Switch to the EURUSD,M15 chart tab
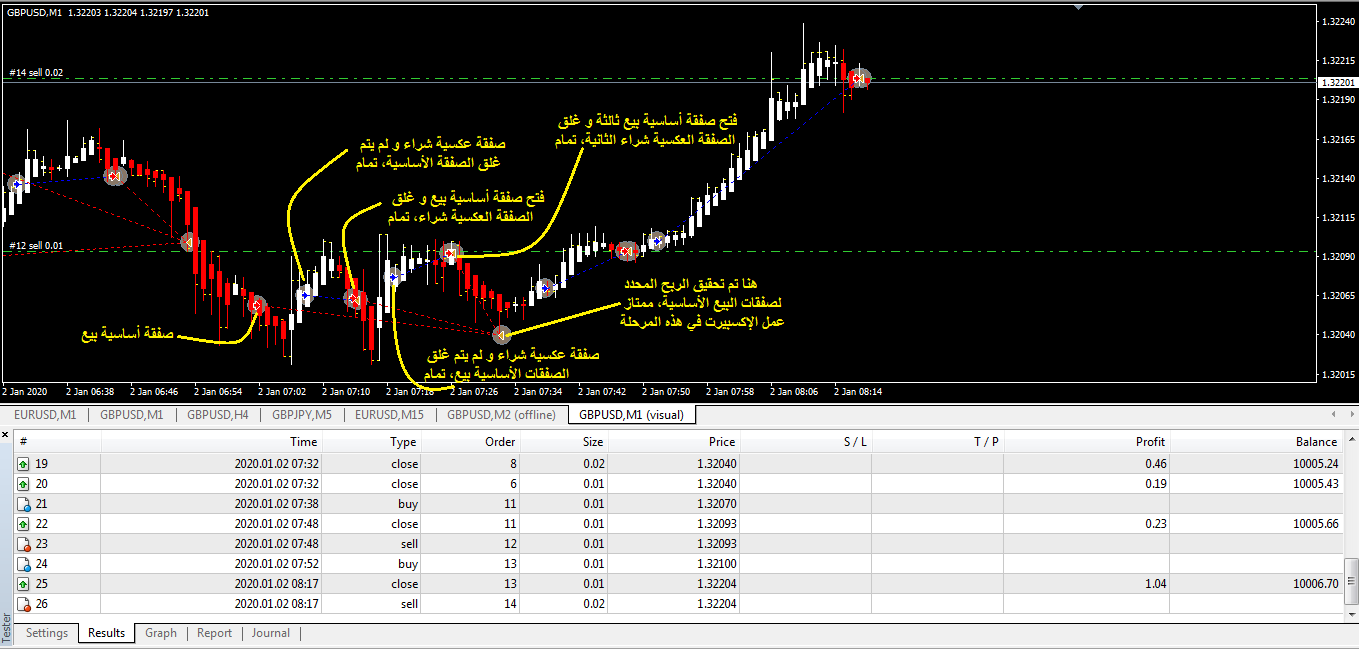 (x=389, y=415)
